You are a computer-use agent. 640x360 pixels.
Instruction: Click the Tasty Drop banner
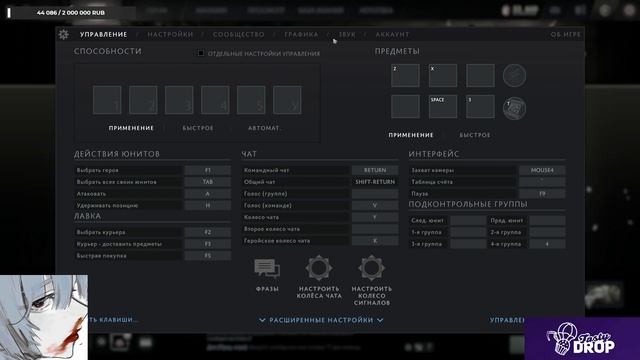[x=582, y=339]
